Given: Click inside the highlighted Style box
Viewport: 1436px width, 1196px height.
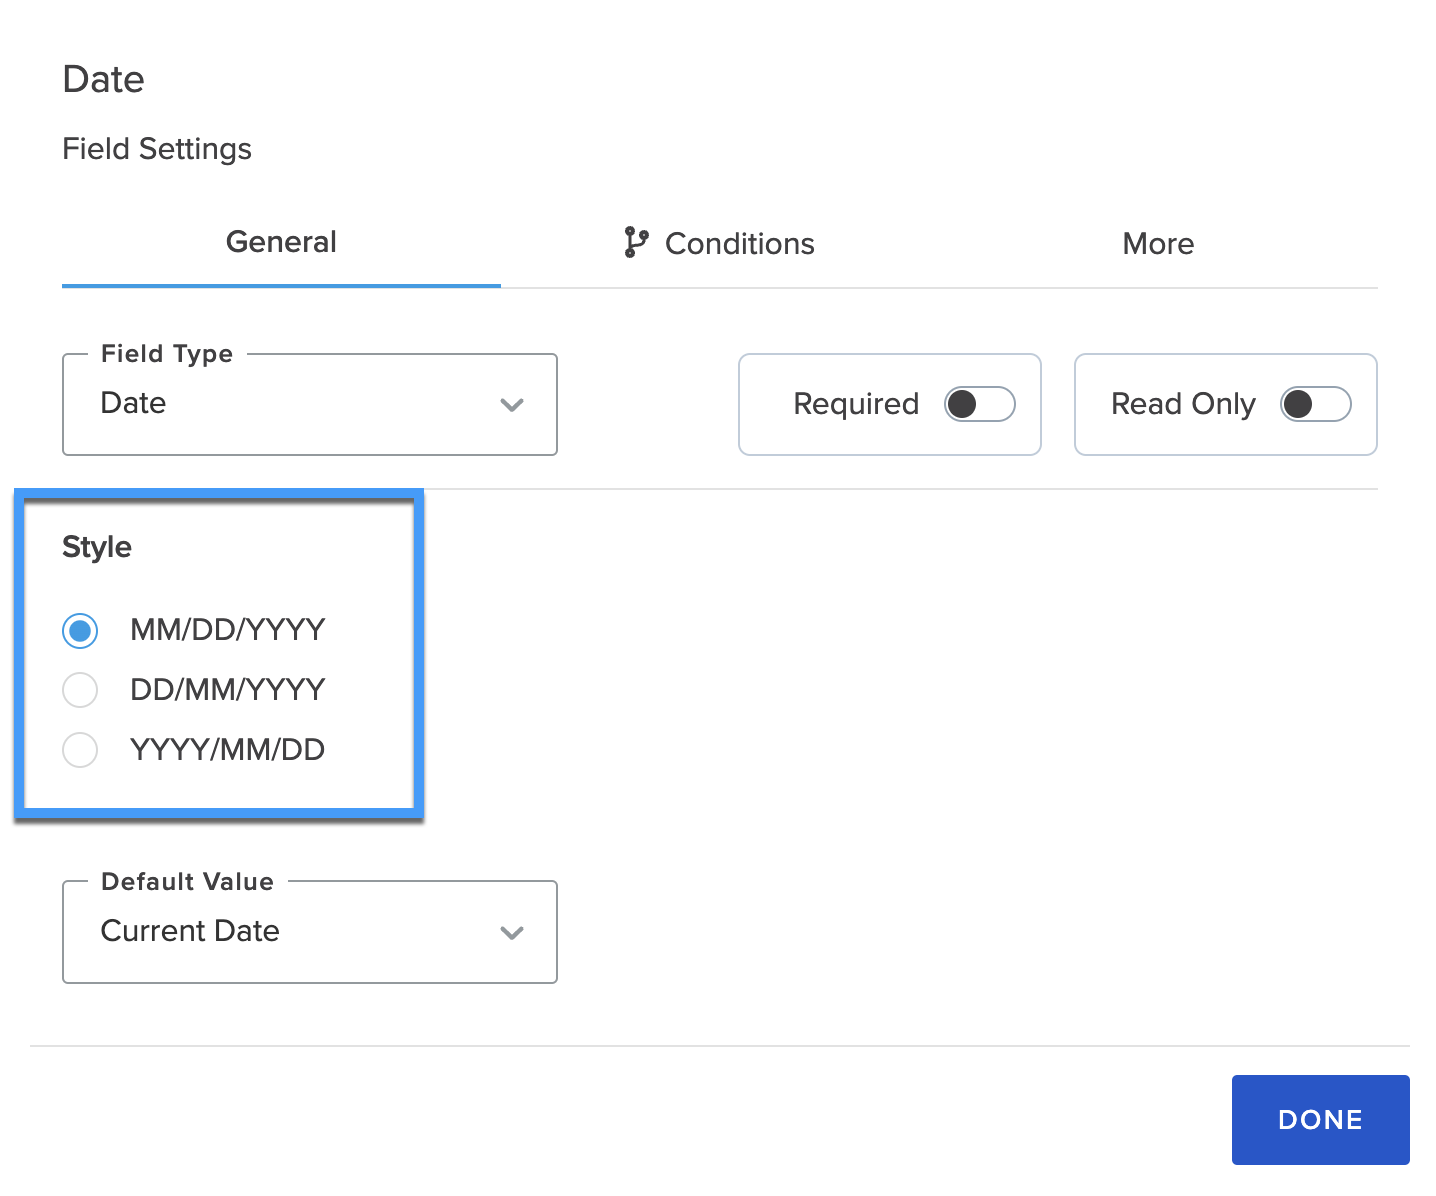Looking at the screenshot, I should click(x=220, y=655).
